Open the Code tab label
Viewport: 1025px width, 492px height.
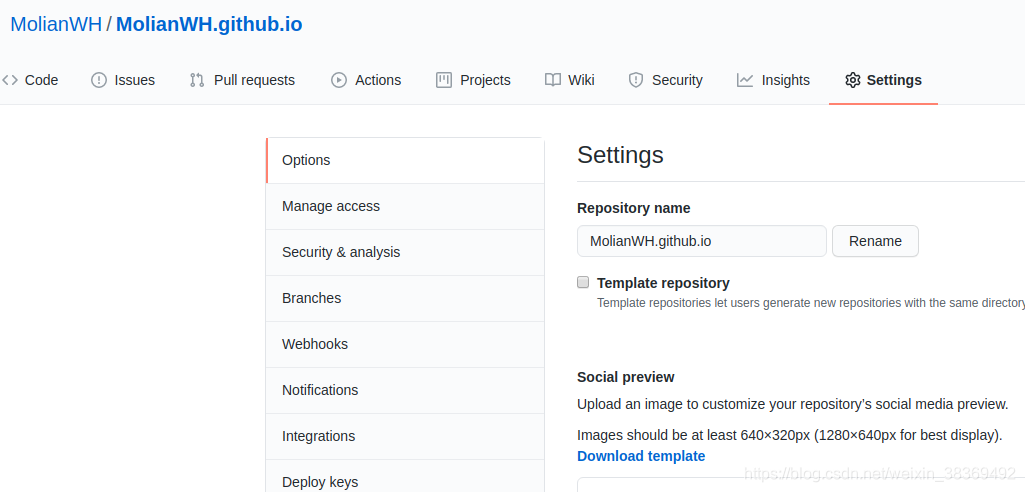[41, 80]
